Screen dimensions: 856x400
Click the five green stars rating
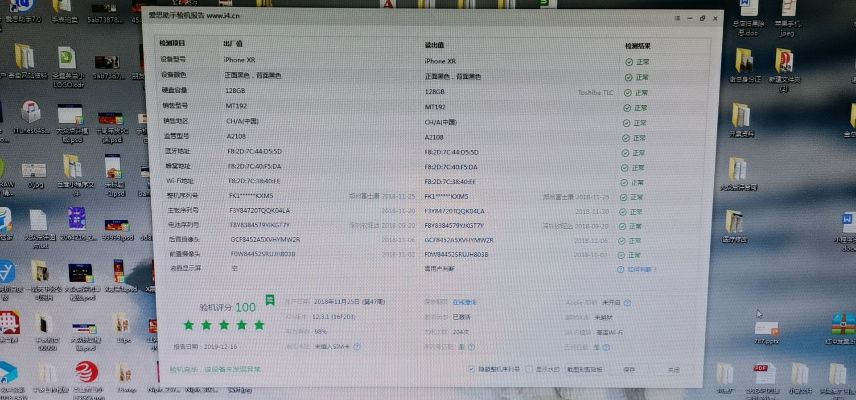pos(225,325)
